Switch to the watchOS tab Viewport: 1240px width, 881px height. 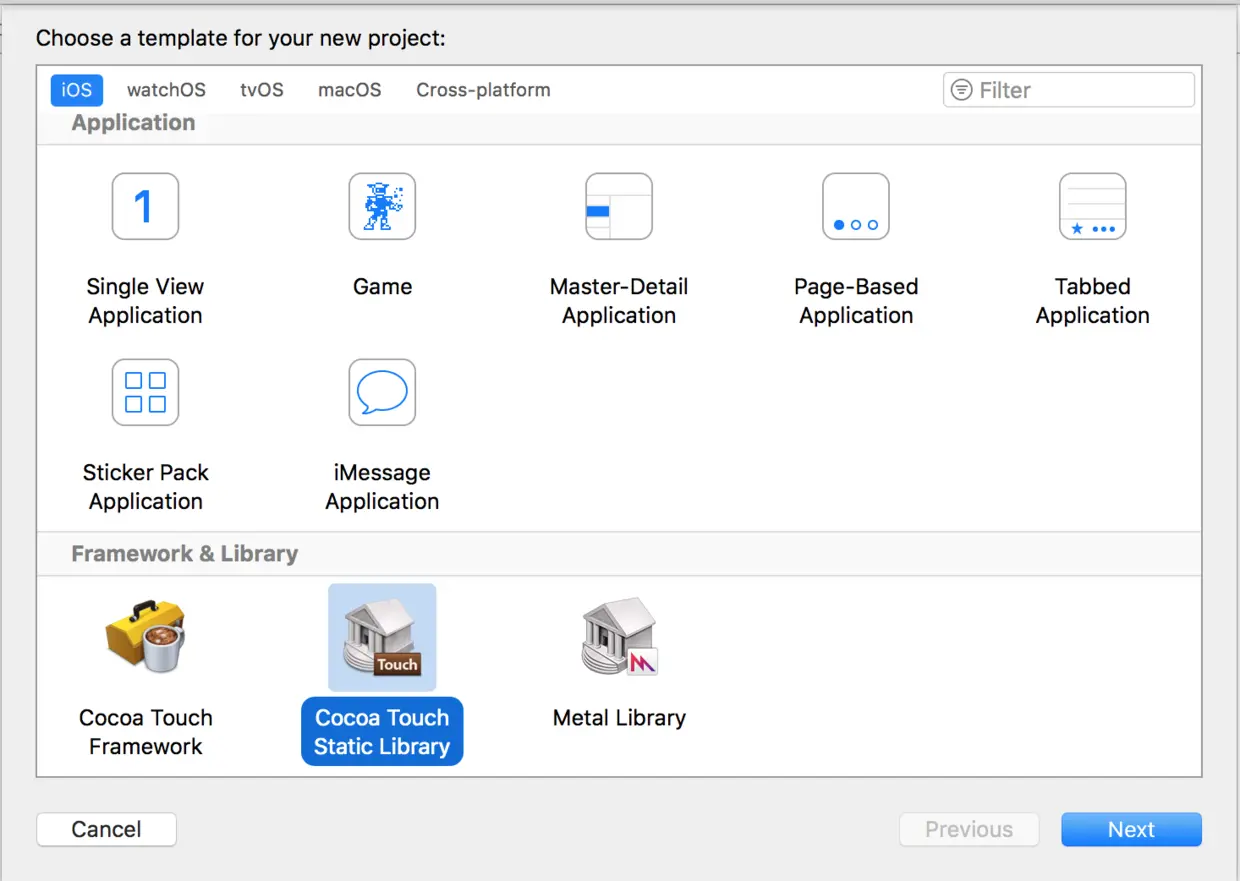pyautogui.click(x=166, y=90)
